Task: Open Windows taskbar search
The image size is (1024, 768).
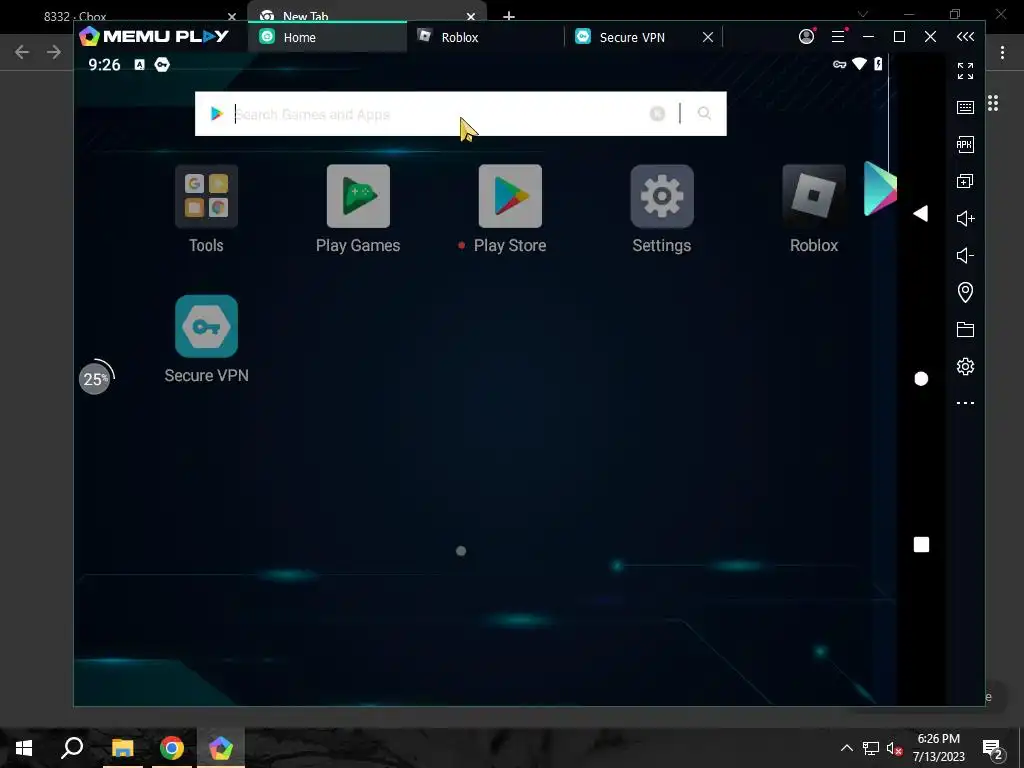Action: [x=72, y=748]
